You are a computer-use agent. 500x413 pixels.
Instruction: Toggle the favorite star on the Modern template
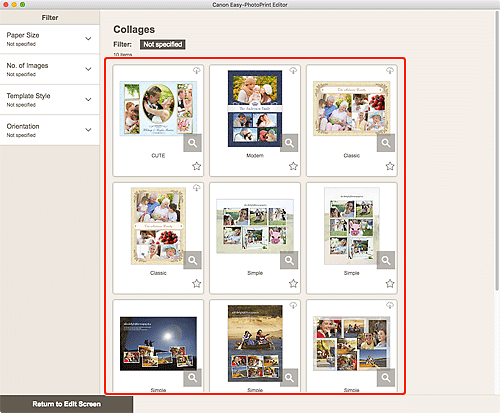coord(293,166)
